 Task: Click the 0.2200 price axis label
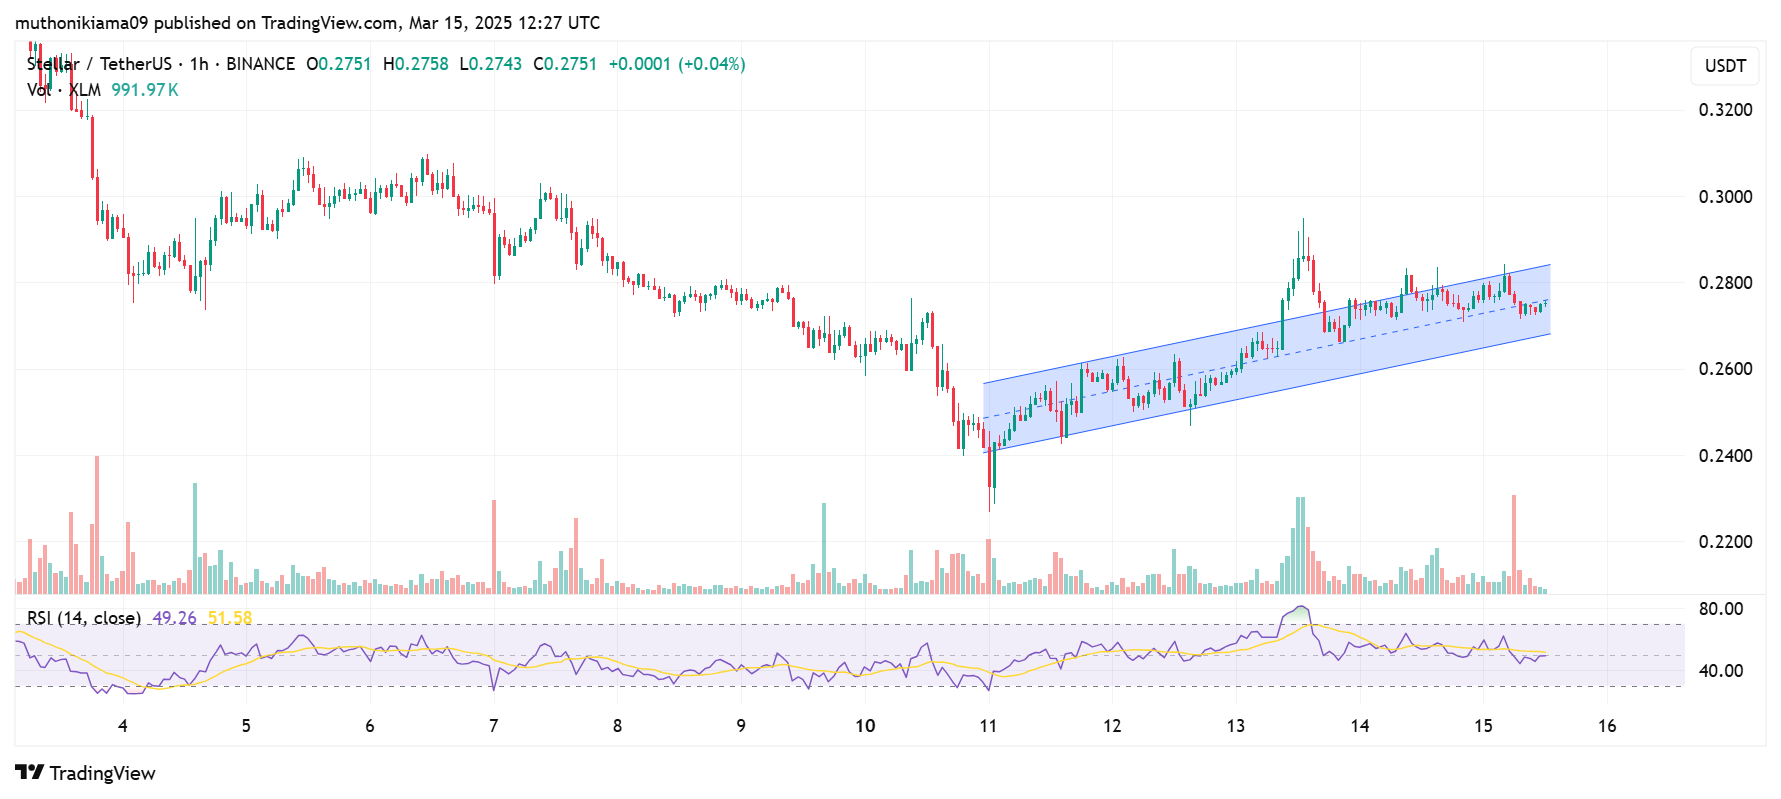pyautogui.click(x=1725, y=542)
